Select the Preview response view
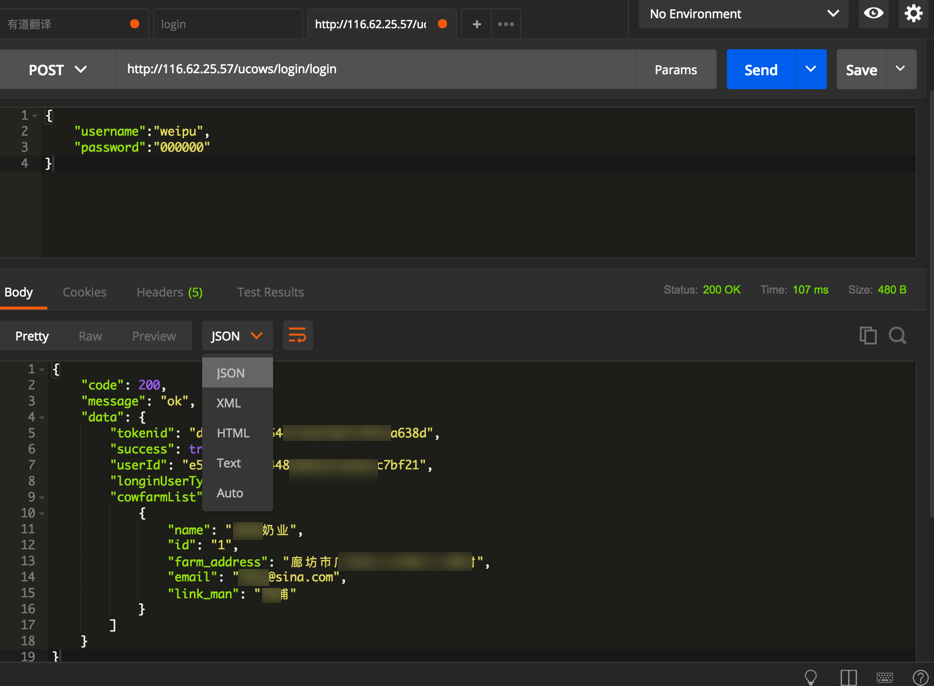 pyautogui.click(x=154, y=336)
